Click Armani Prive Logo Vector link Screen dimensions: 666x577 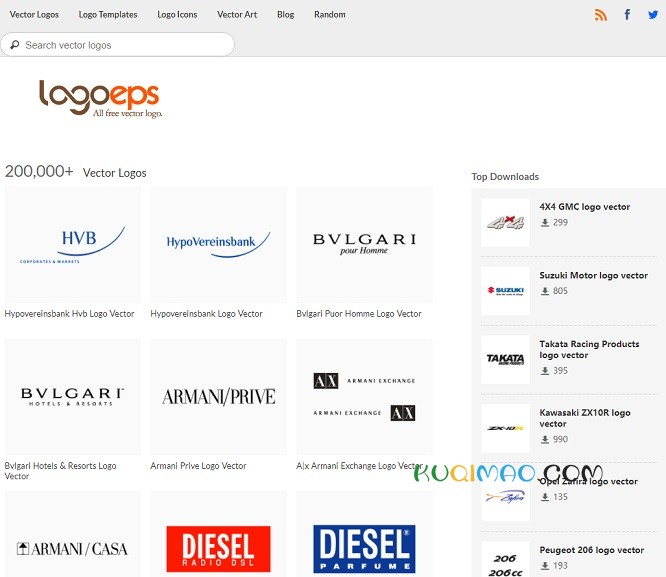pyautogui.click(x=198, y=466)
